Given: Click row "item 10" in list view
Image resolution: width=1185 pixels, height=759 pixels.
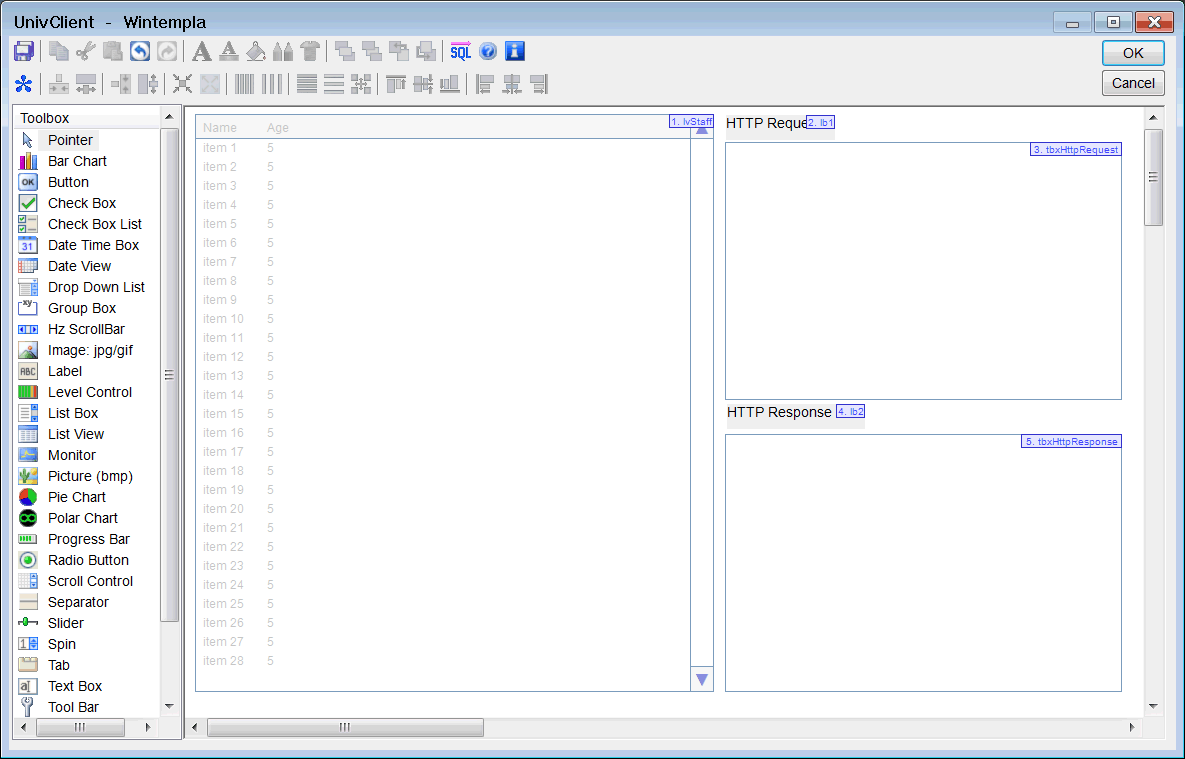Looking at the screenshot, I should click(443, 319).
